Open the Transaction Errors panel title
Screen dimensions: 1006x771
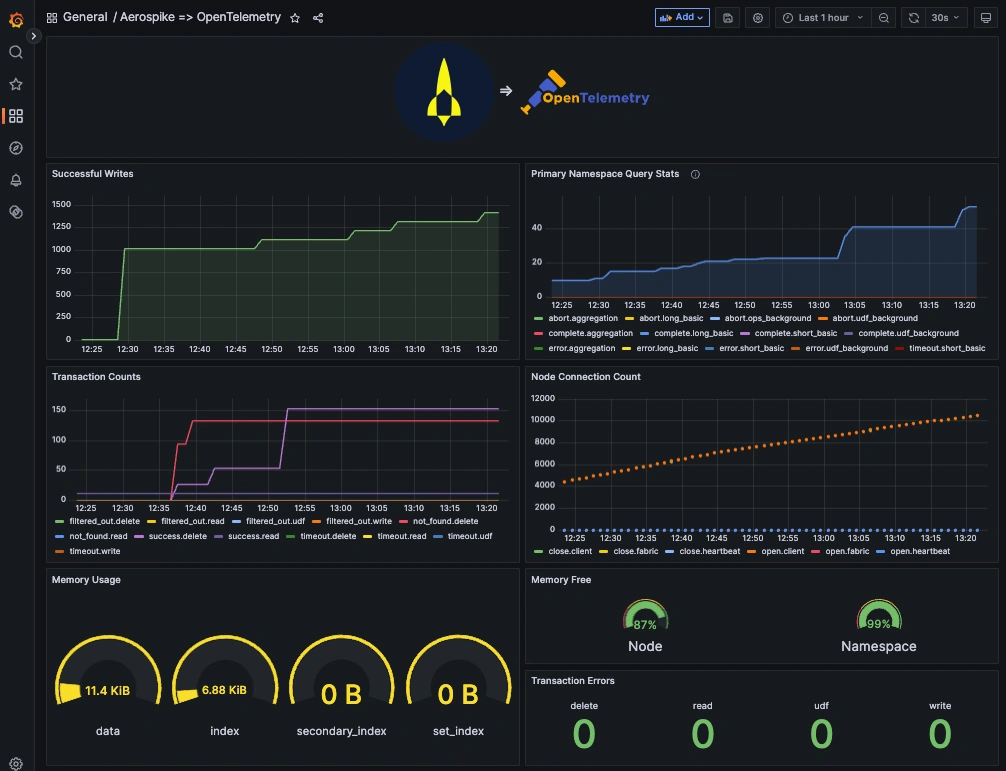[572, 681]
